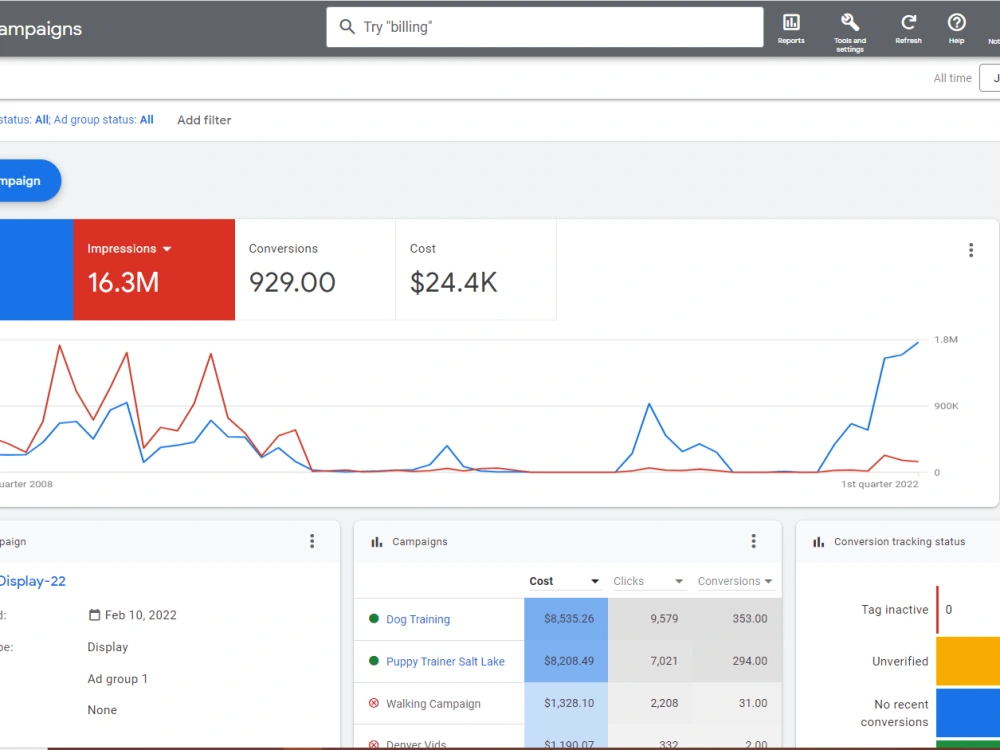The width and height of the screenshot is (1000, 750).
Task: Select the red Impressions scorecard tile
Action: pyautogui.click(x=154, y=270)
